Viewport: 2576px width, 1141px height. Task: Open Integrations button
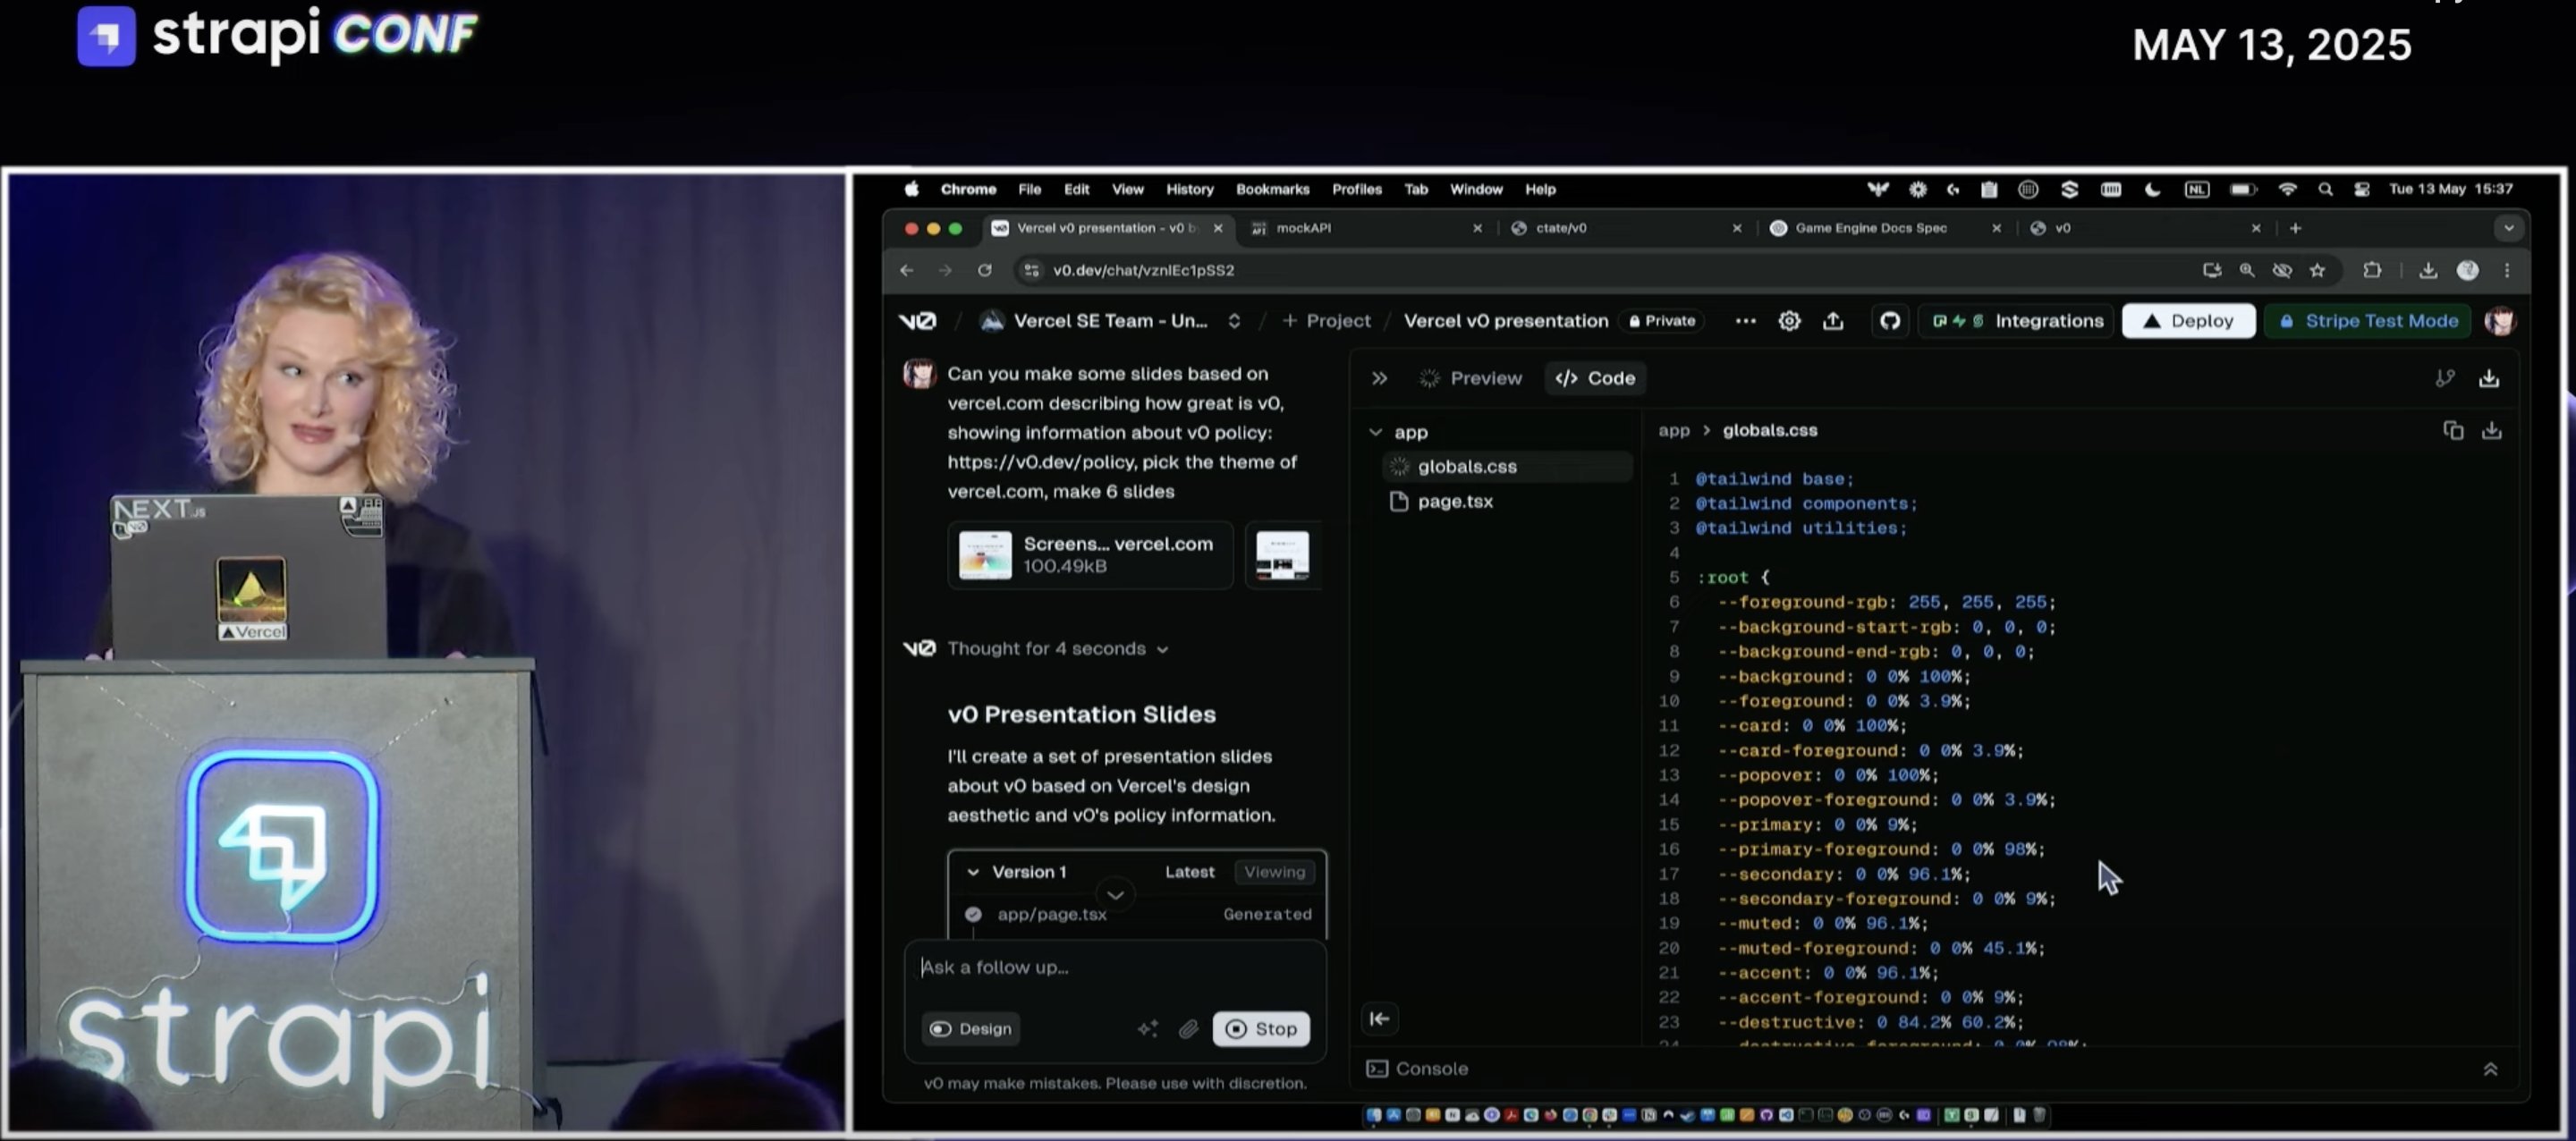coord(2017,321)
